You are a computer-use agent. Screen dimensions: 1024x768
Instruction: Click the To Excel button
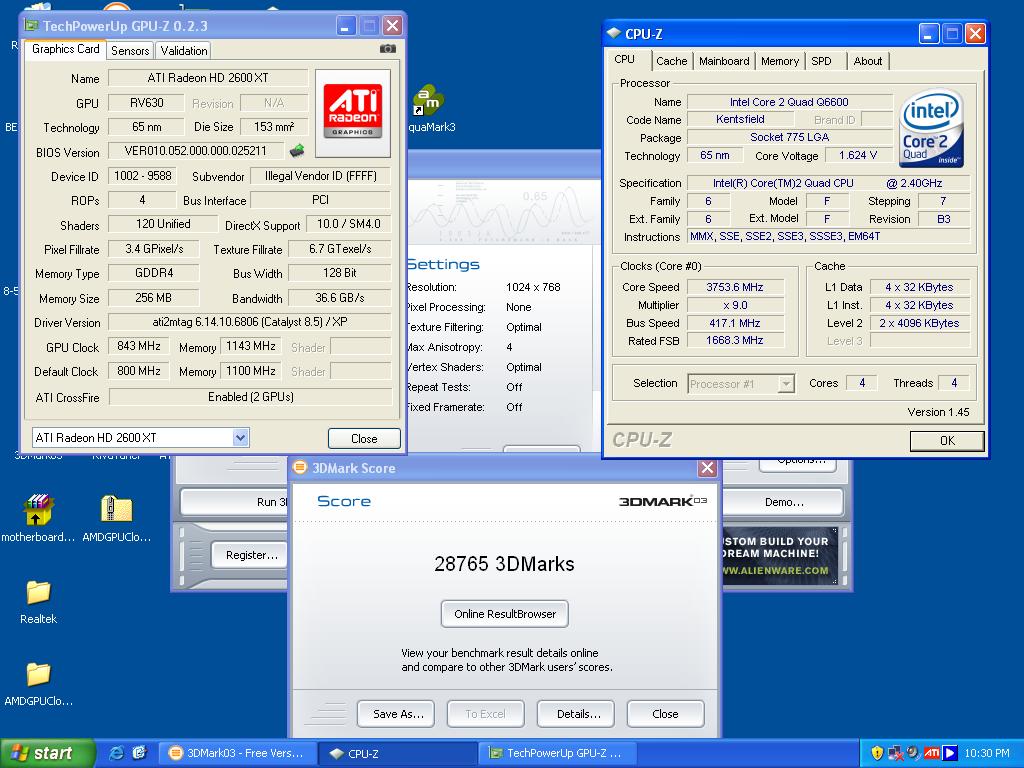pos(485,714)
